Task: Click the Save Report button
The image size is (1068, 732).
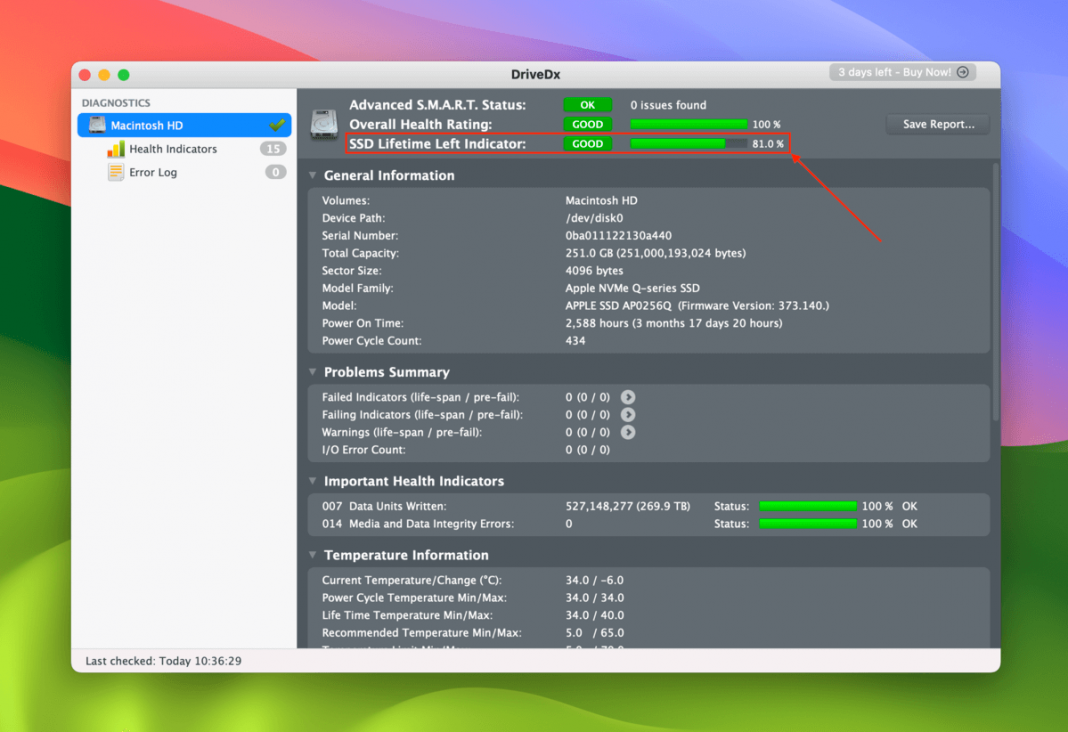Action: (x=937, y=124)
